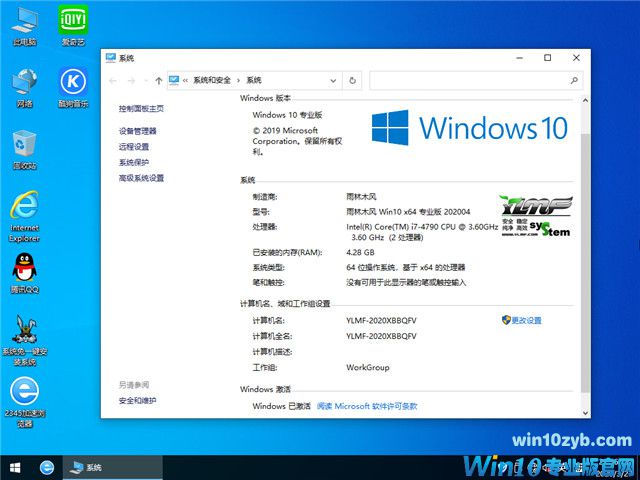The image size is (640, 480).
Task: Open 系统保护 link
Action: [x=134, y=162]
